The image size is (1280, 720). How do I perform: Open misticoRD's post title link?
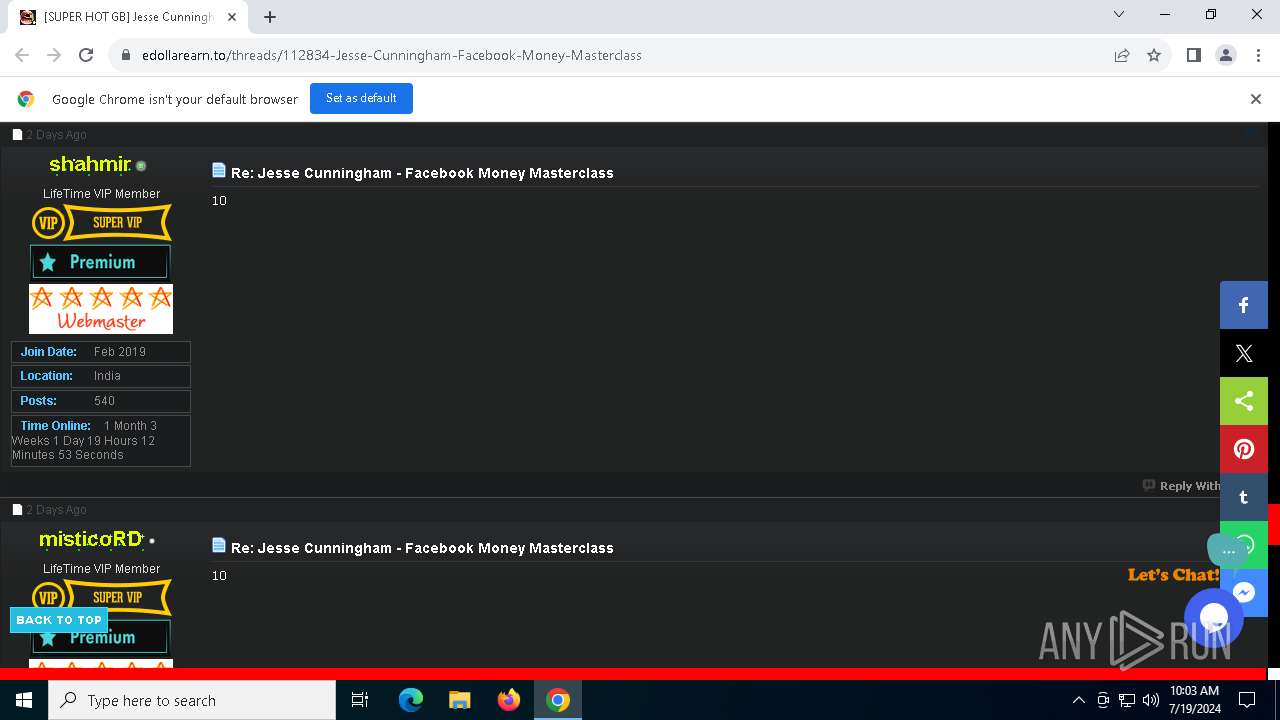(x=422, y=548)
